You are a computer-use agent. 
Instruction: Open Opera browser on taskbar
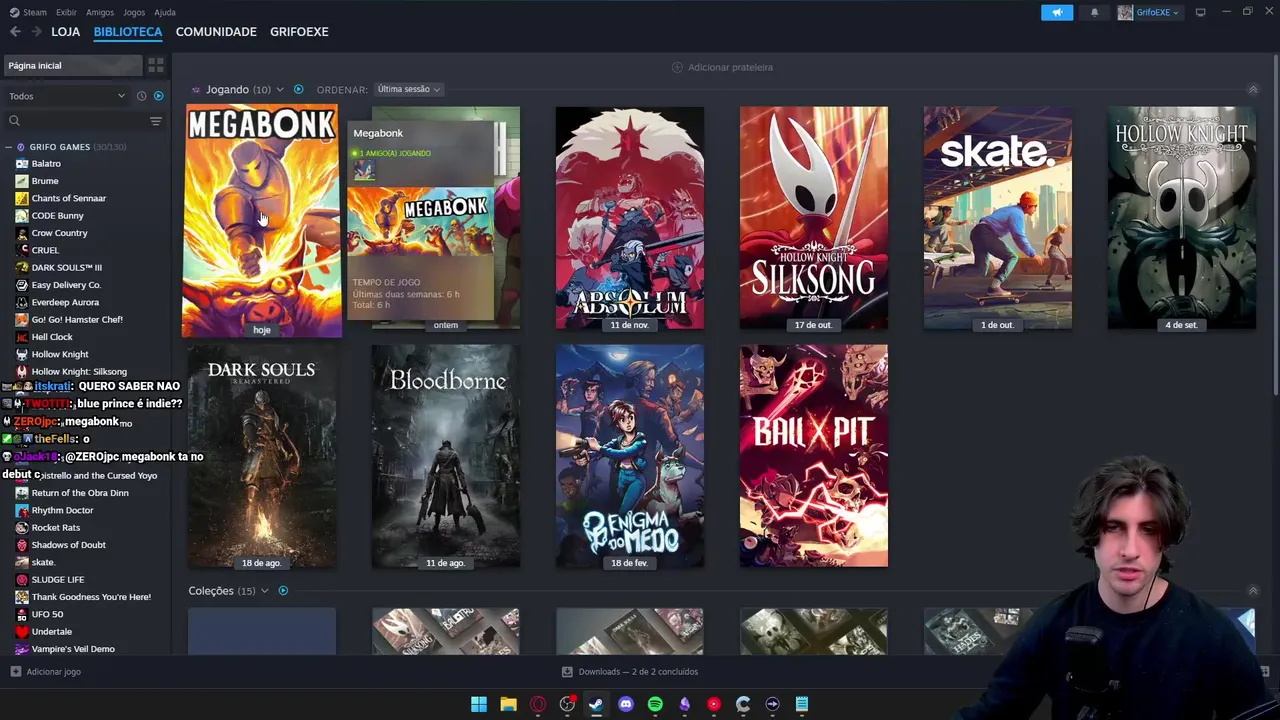pos(538,704)
